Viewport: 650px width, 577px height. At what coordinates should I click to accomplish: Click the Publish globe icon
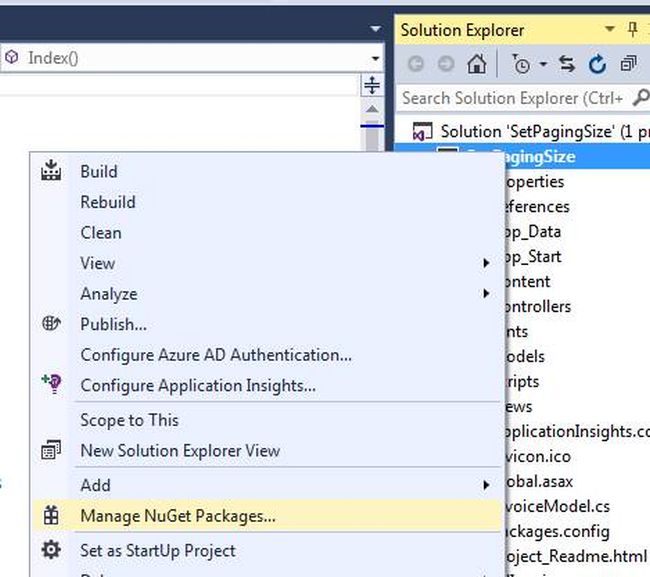click(x=51, y=323)
